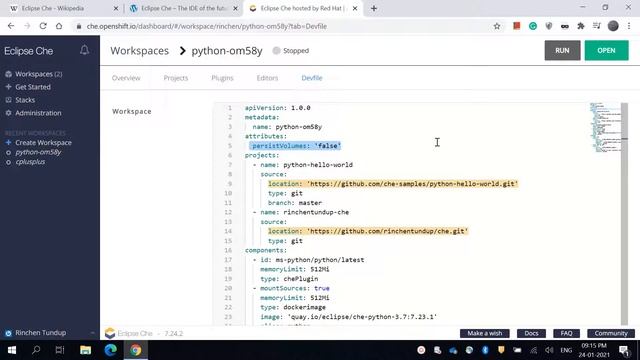The width and height of the screenshot is (640, 360).
Task: Click the rinchentundup/che.git location line
Action: click(x=368, y=231)
